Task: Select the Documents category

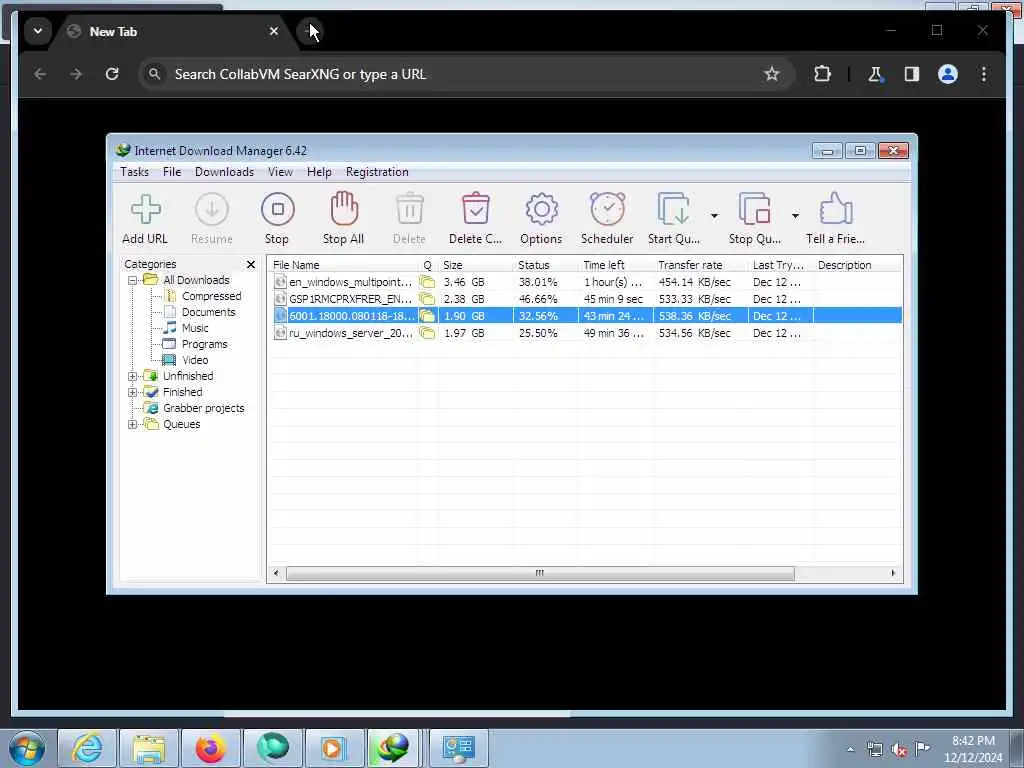Action: coord(208,312)
